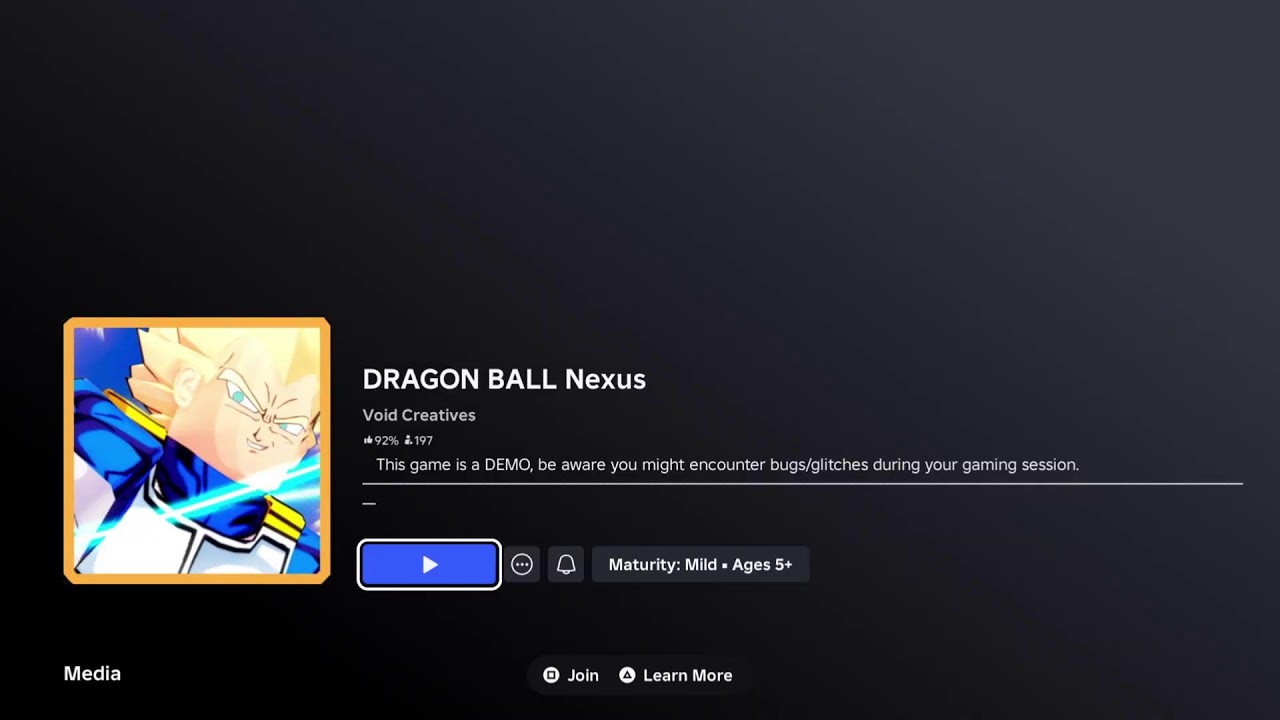The width and height of the screenshot is (1280, 720).
Task: Select the DRAGON BALL Nexus game thumbnail
Action: [x=197, y=451]
